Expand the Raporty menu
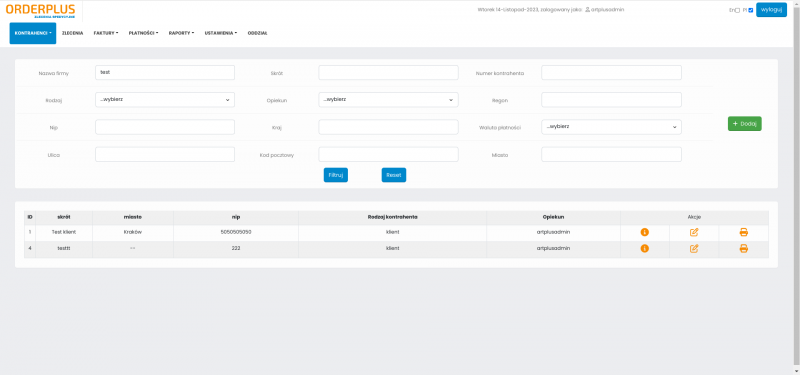 (x=181, y=33)
